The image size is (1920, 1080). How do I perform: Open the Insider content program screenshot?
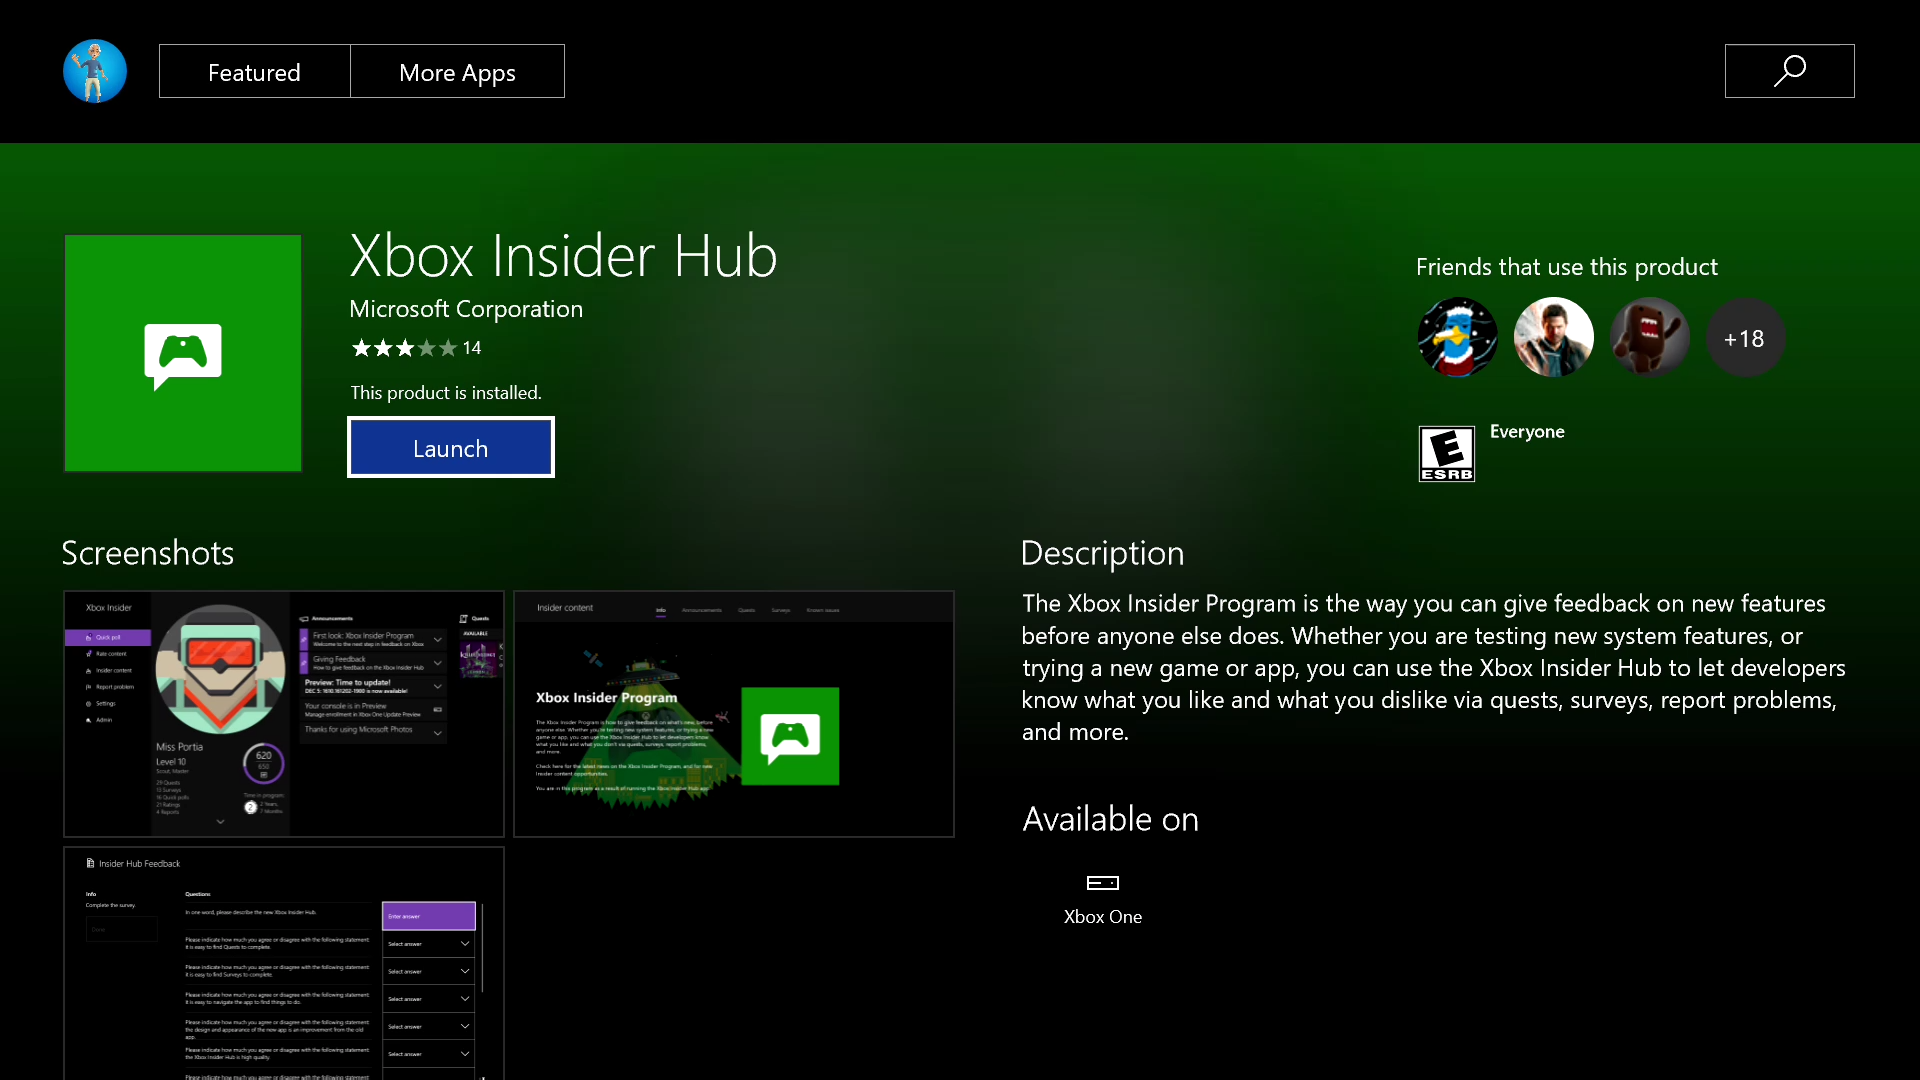[733, 714]
